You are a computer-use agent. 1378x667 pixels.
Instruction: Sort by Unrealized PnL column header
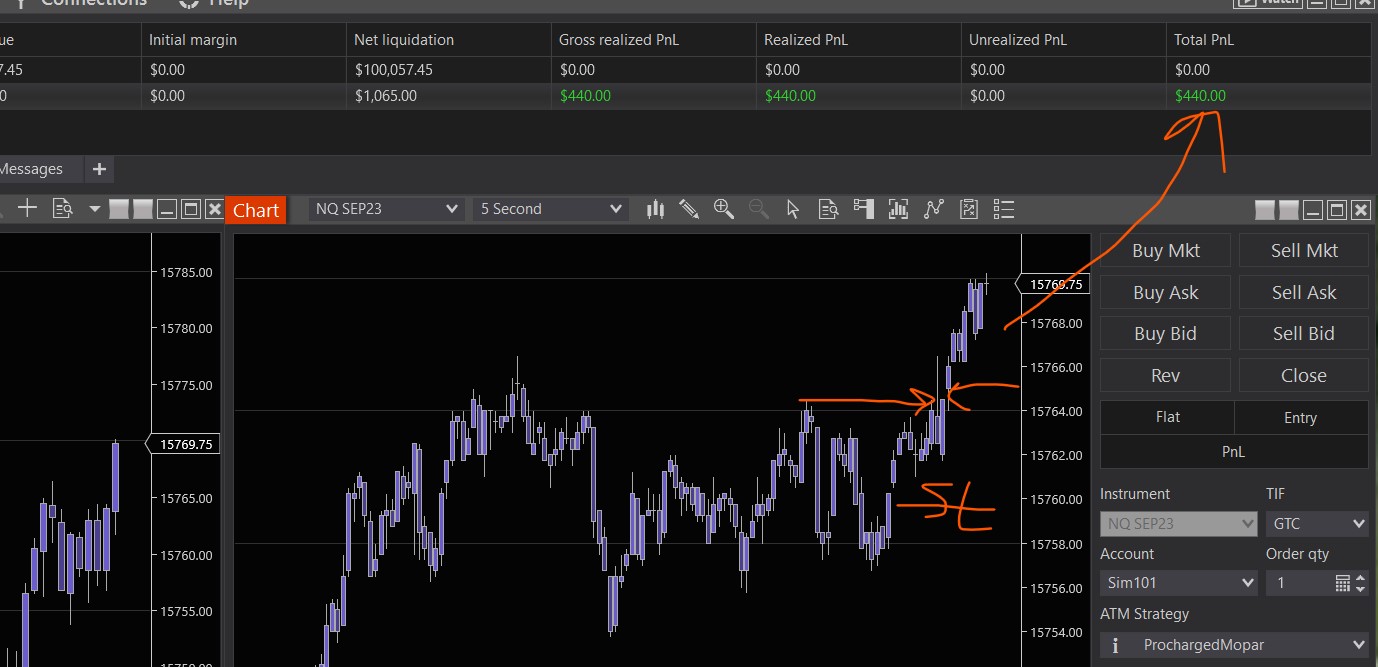[x=1063, y=40]
